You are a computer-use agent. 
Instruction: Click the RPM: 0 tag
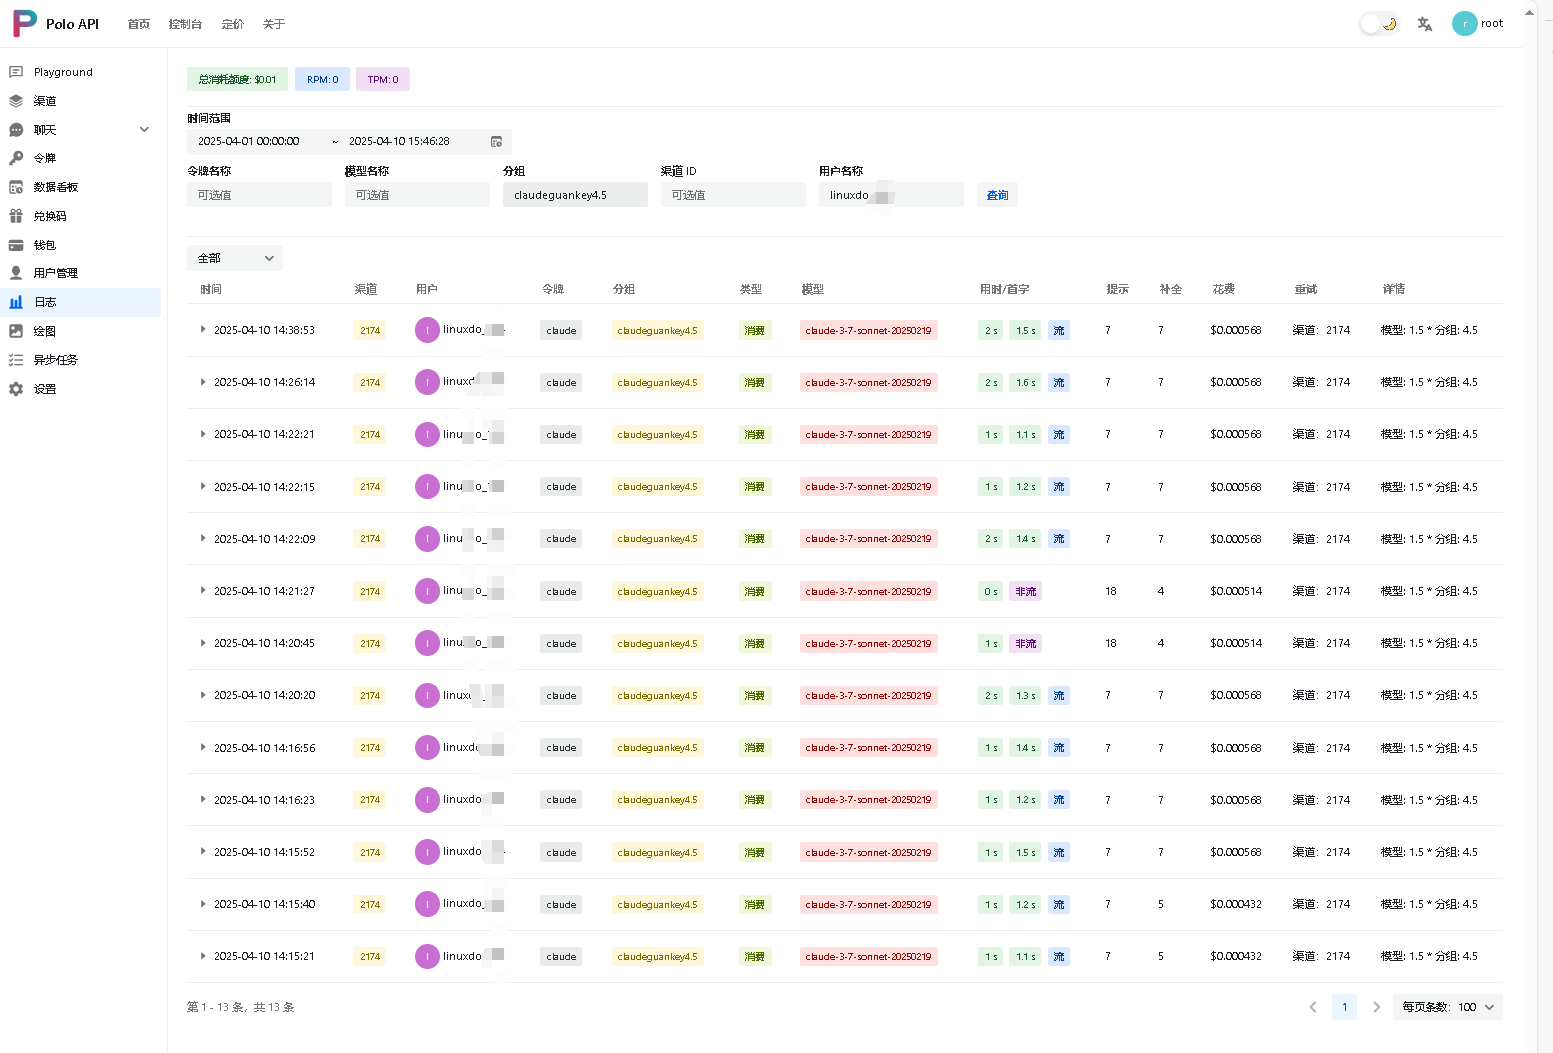(x=322, y=79)
